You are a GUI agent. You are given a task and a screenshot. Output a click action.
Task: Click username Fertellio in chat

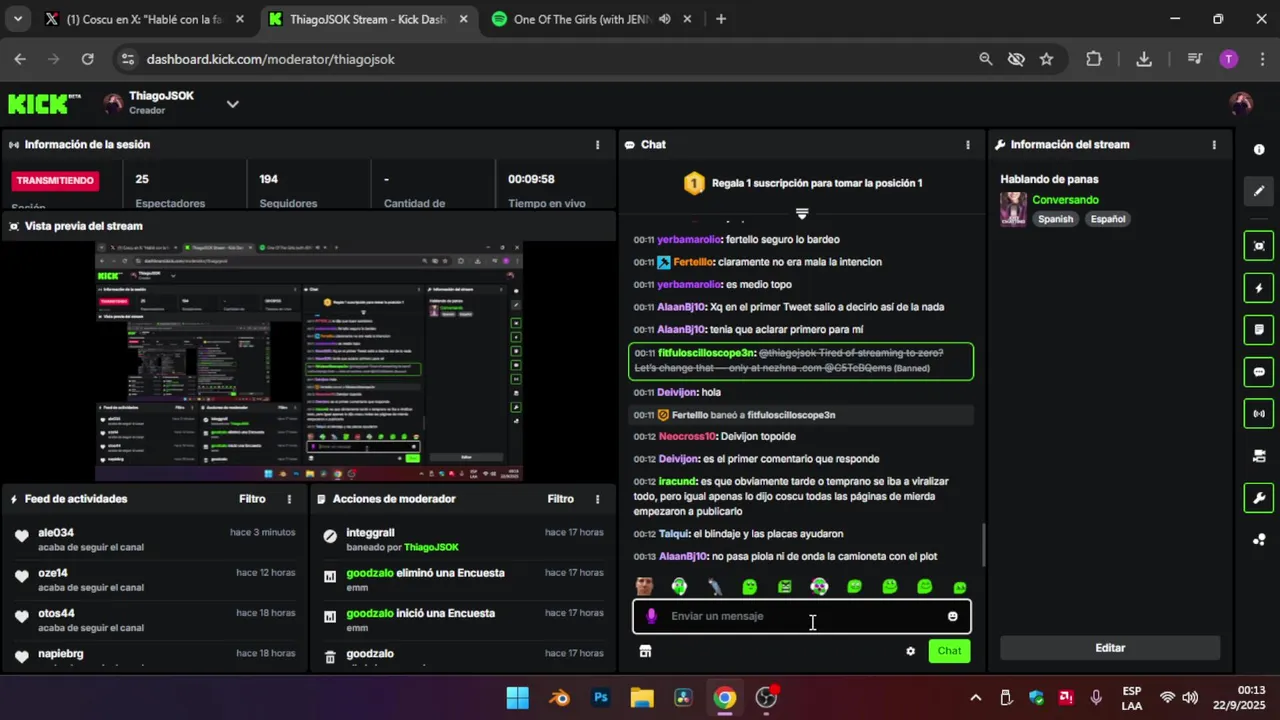[693, 262]
